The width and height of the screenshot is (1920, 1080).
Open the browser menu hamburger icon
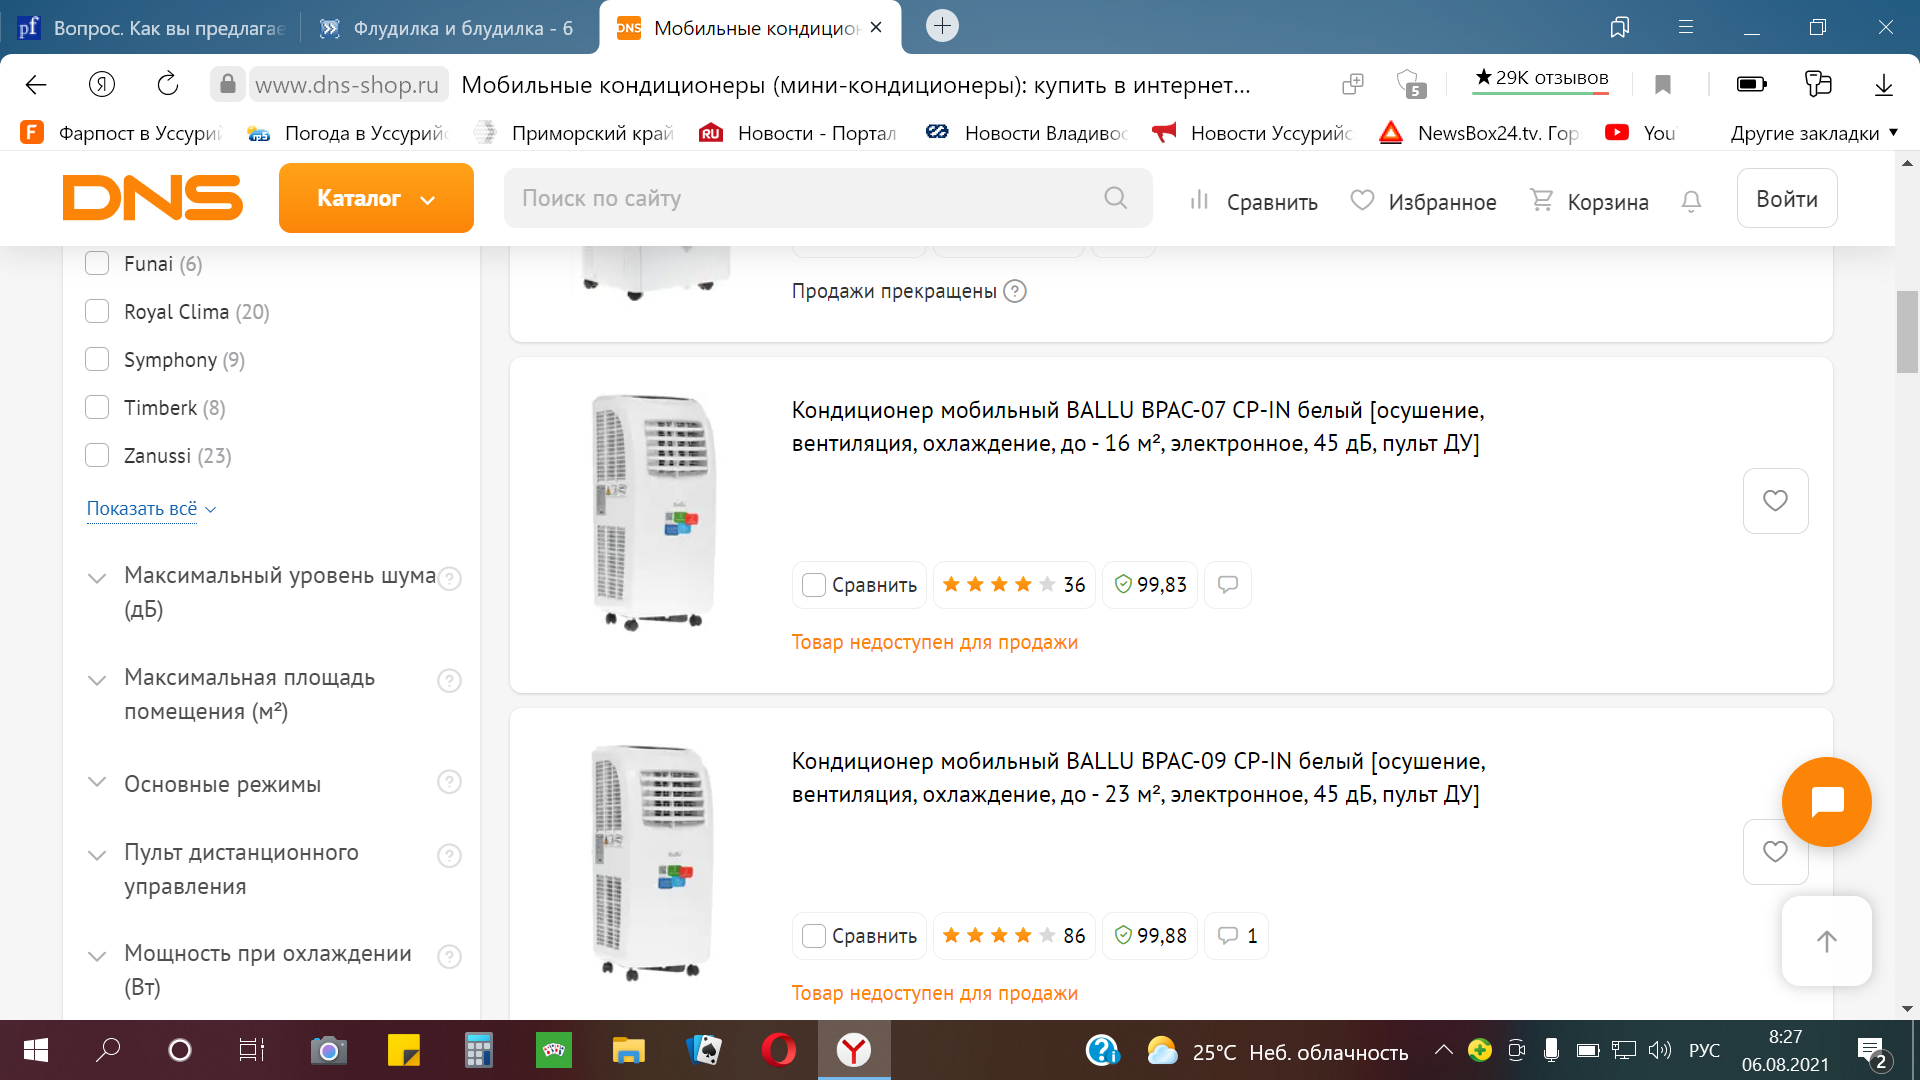click(1686, 27)
